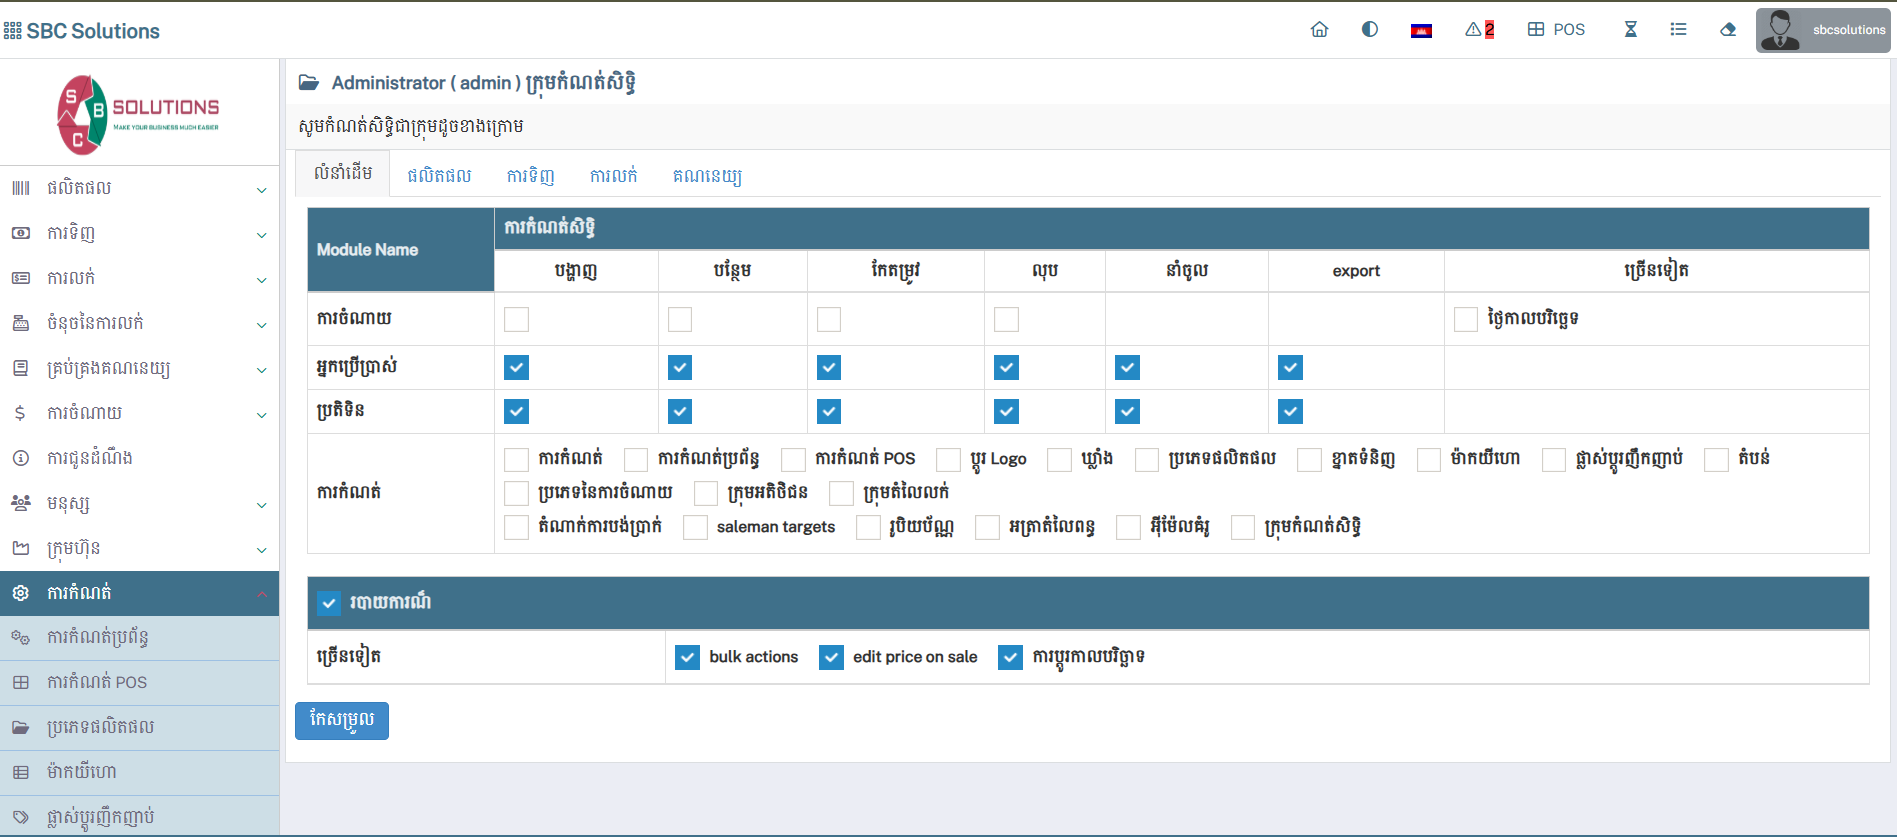This screenshot has height=837, width=1897.
Task: Switch to the គណនេយ្យ tab
Action: (707, 175)
